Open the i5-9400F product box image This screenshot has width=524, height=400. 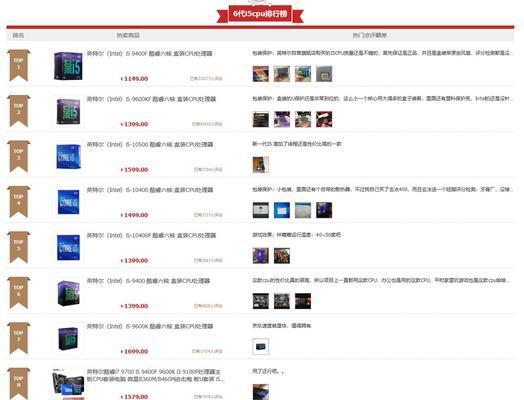pos(68,66)
